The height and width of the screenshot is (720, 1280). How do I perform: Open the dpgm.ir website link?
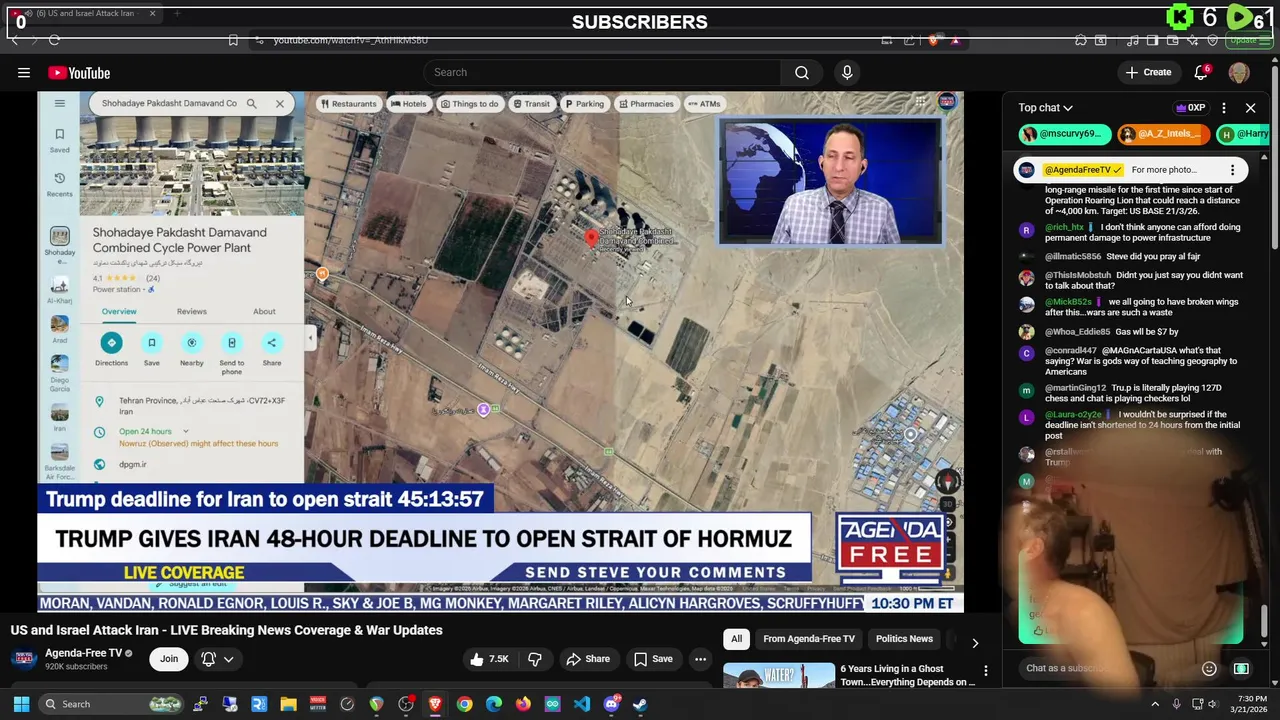click(133, 464)
